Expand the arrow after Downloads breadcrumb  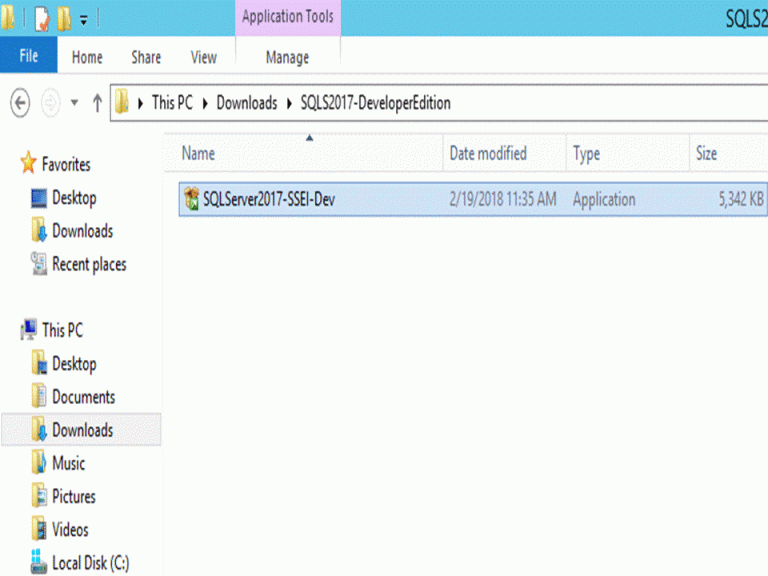pos(289,103)
